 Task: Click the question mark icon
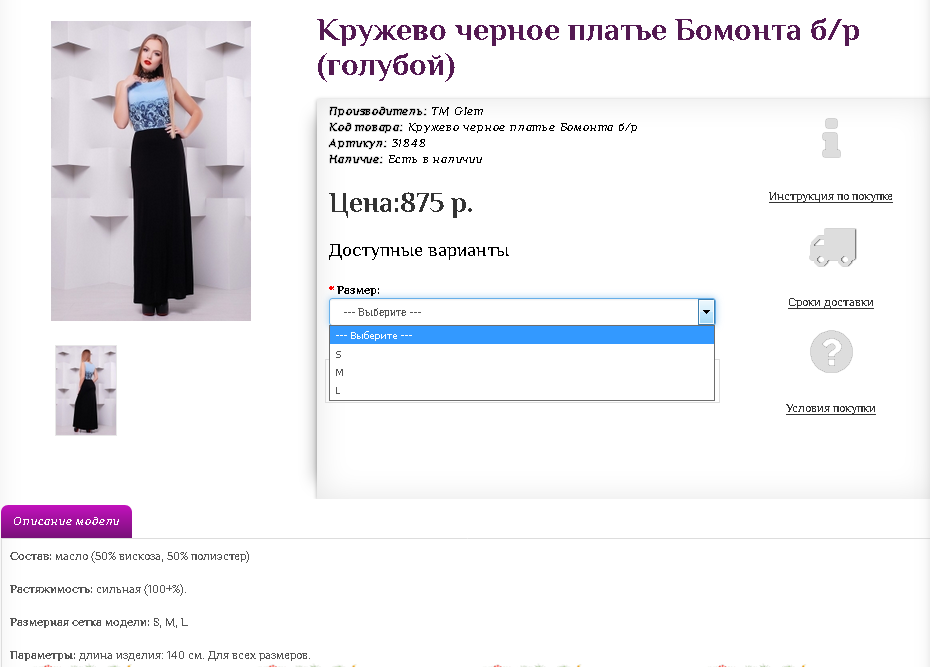(x=831, y=352)
